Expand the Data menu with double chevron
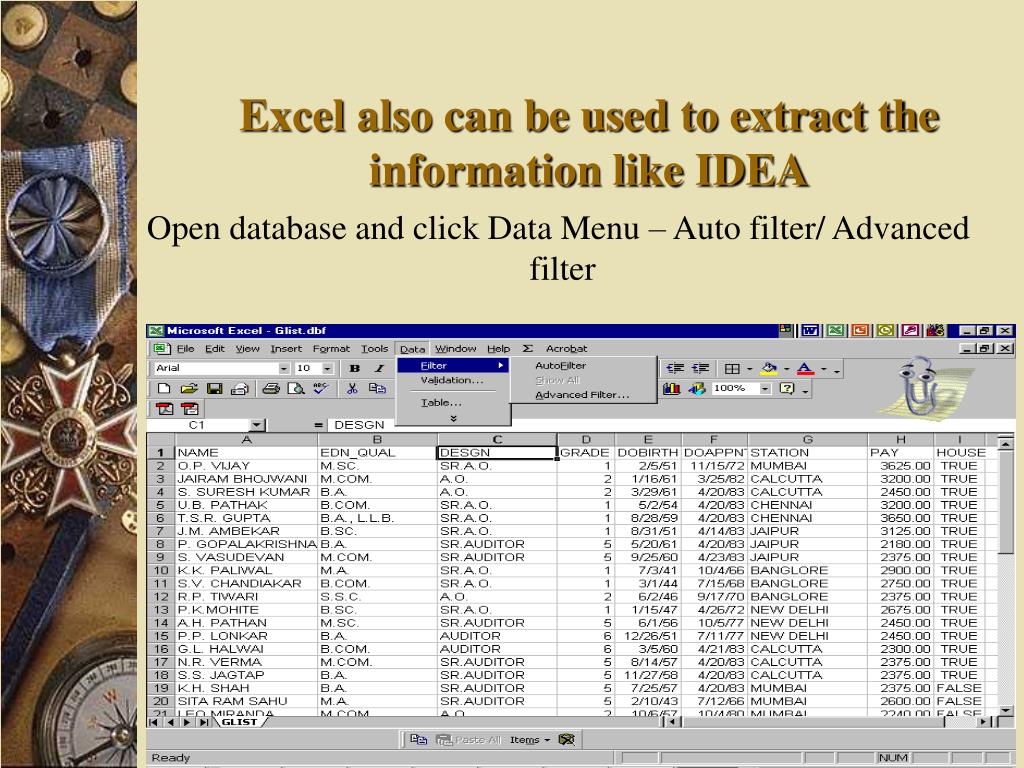This screenshot has height=768, width=1024. coord(453,418)
